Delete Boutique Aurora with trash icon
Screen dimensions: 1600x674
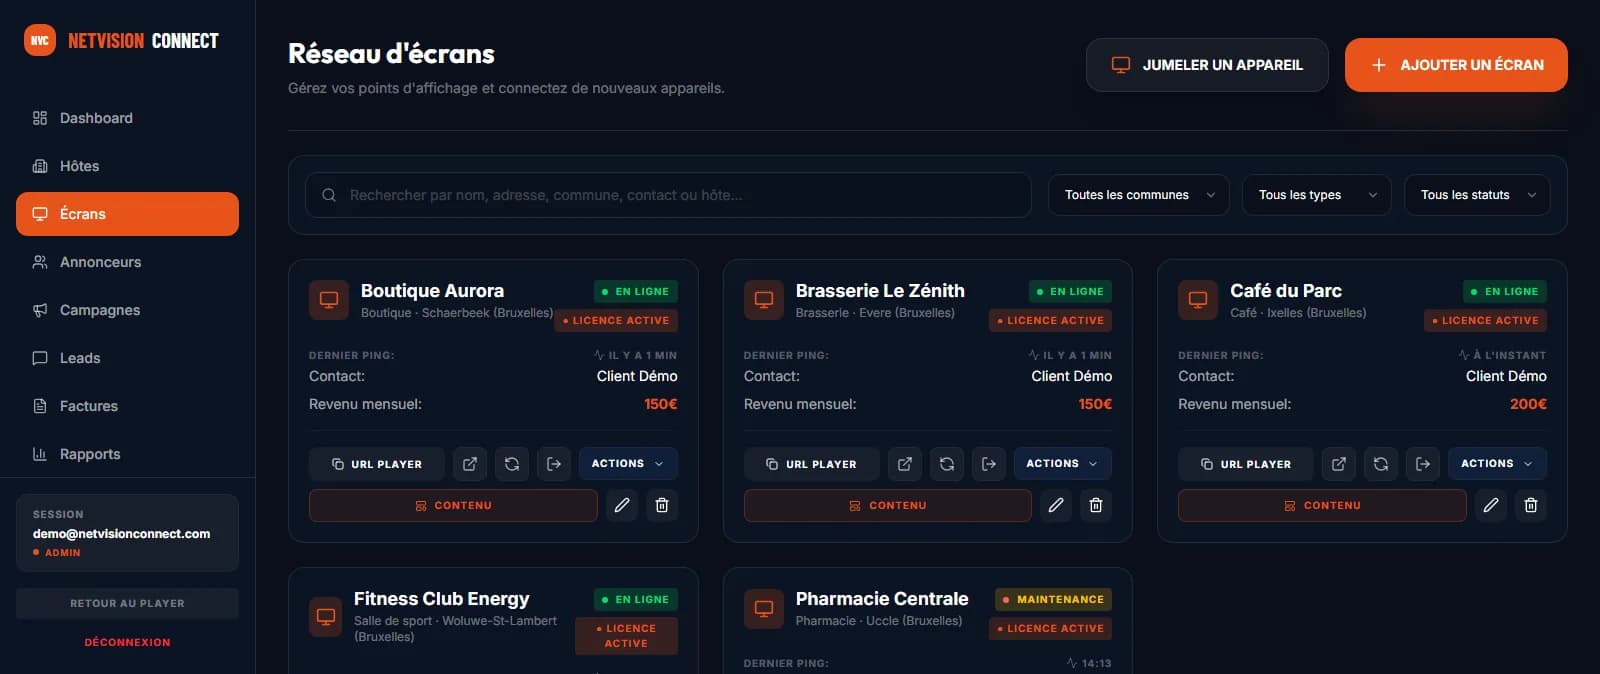coord(662,505)
